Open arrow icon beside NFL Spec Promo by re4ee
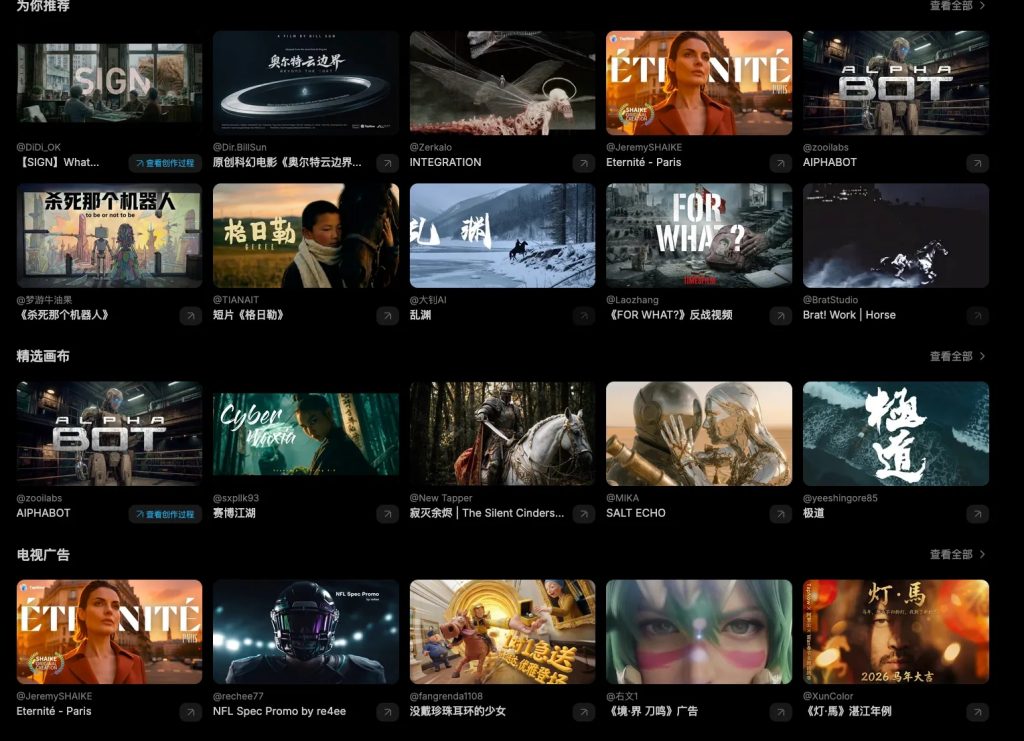This screenshot has height=741, width=1024. click(387, 712)
